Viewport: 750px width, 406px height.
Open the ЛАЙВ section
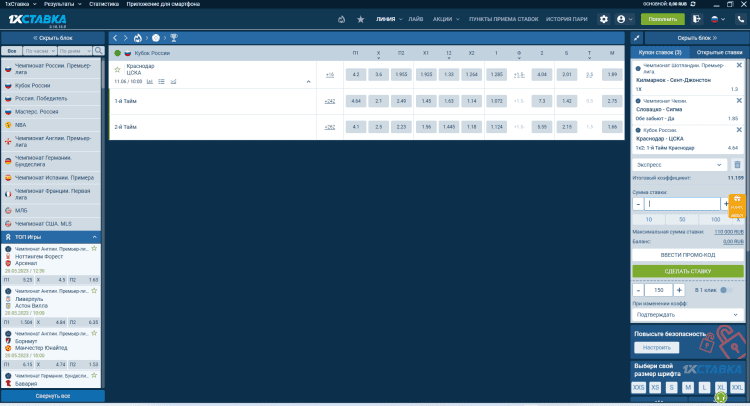pos(416,19)
